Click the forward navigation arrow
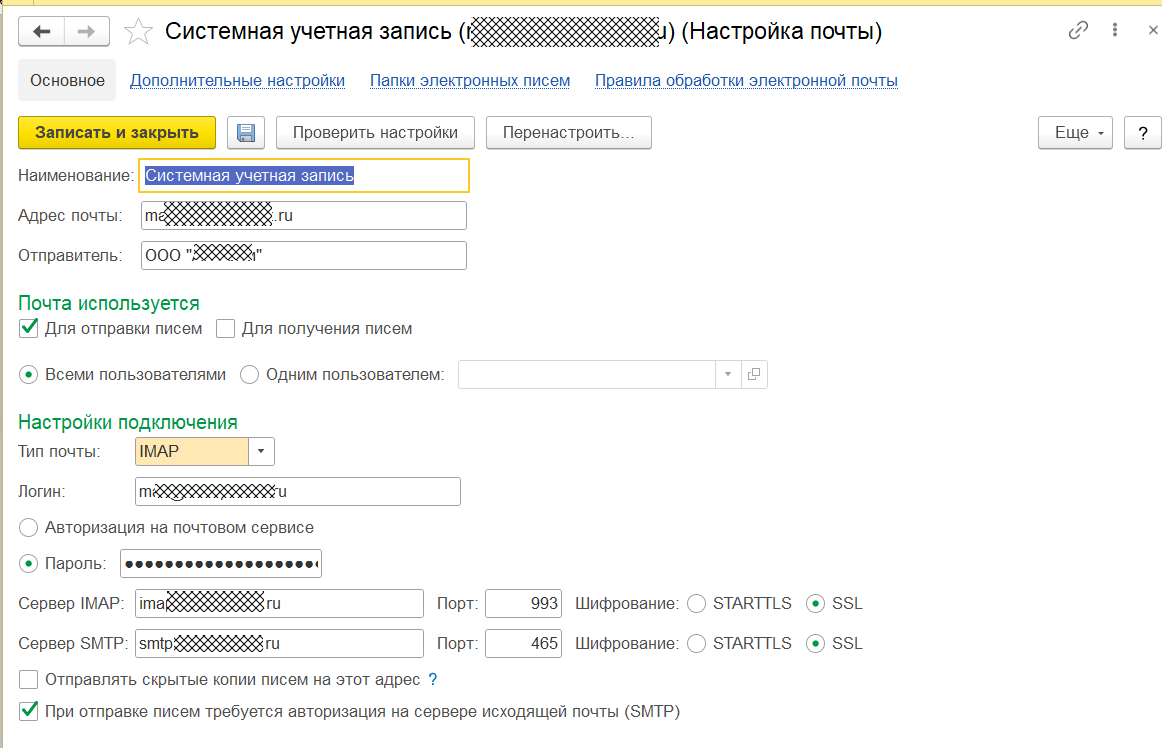 (x=87, y=32)
